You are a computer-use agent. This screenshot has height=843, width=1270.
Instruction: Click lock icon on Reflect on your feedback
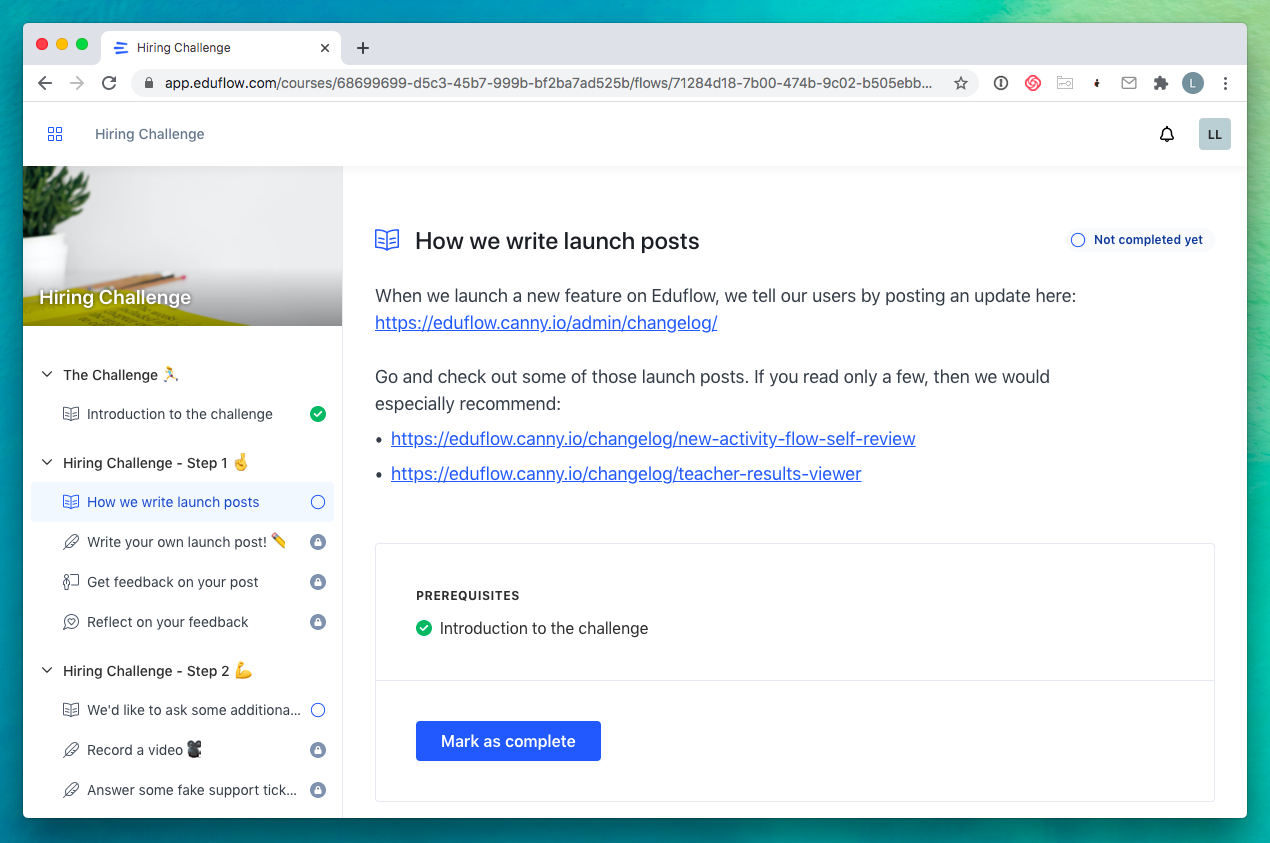click(318, 622)
